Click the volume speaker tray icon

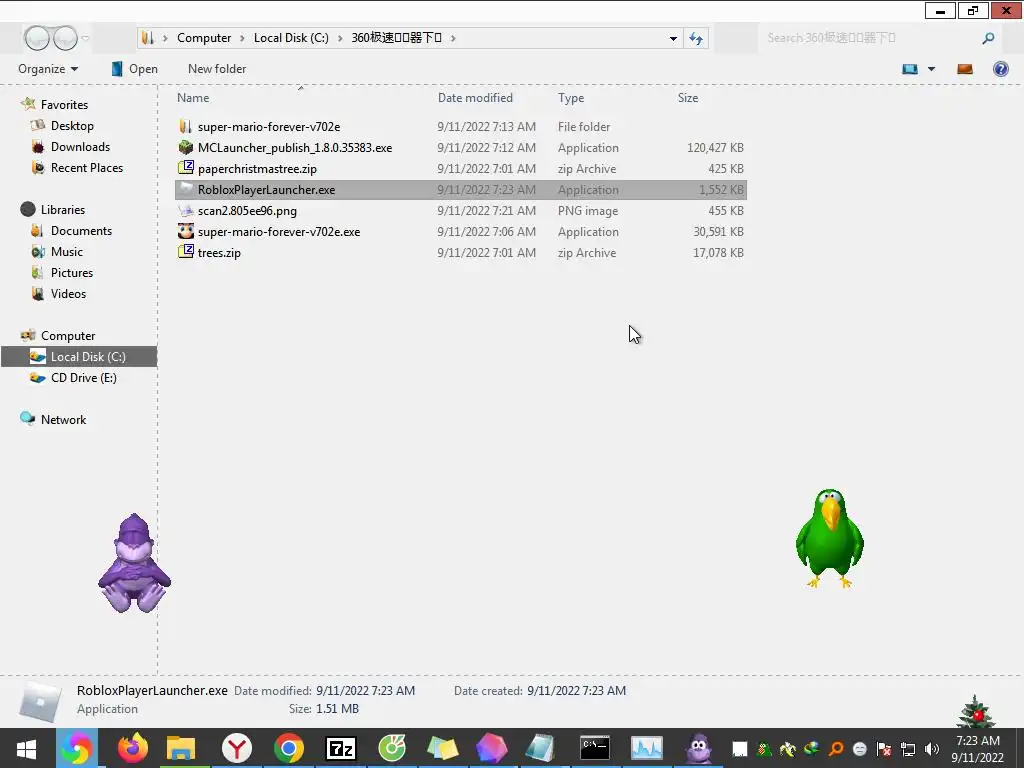[932, 749]
